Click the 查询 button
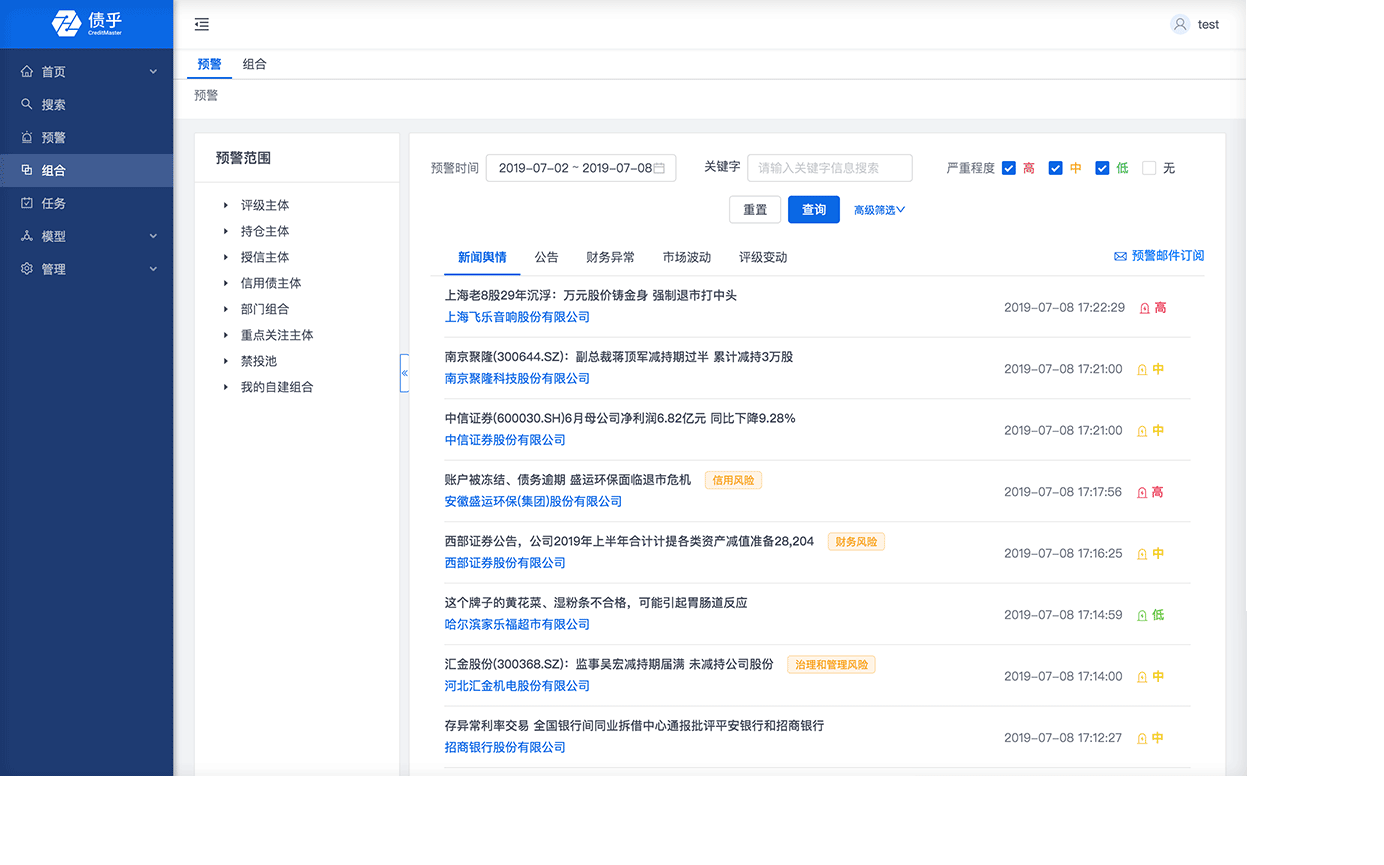 (x=813, y=210)
